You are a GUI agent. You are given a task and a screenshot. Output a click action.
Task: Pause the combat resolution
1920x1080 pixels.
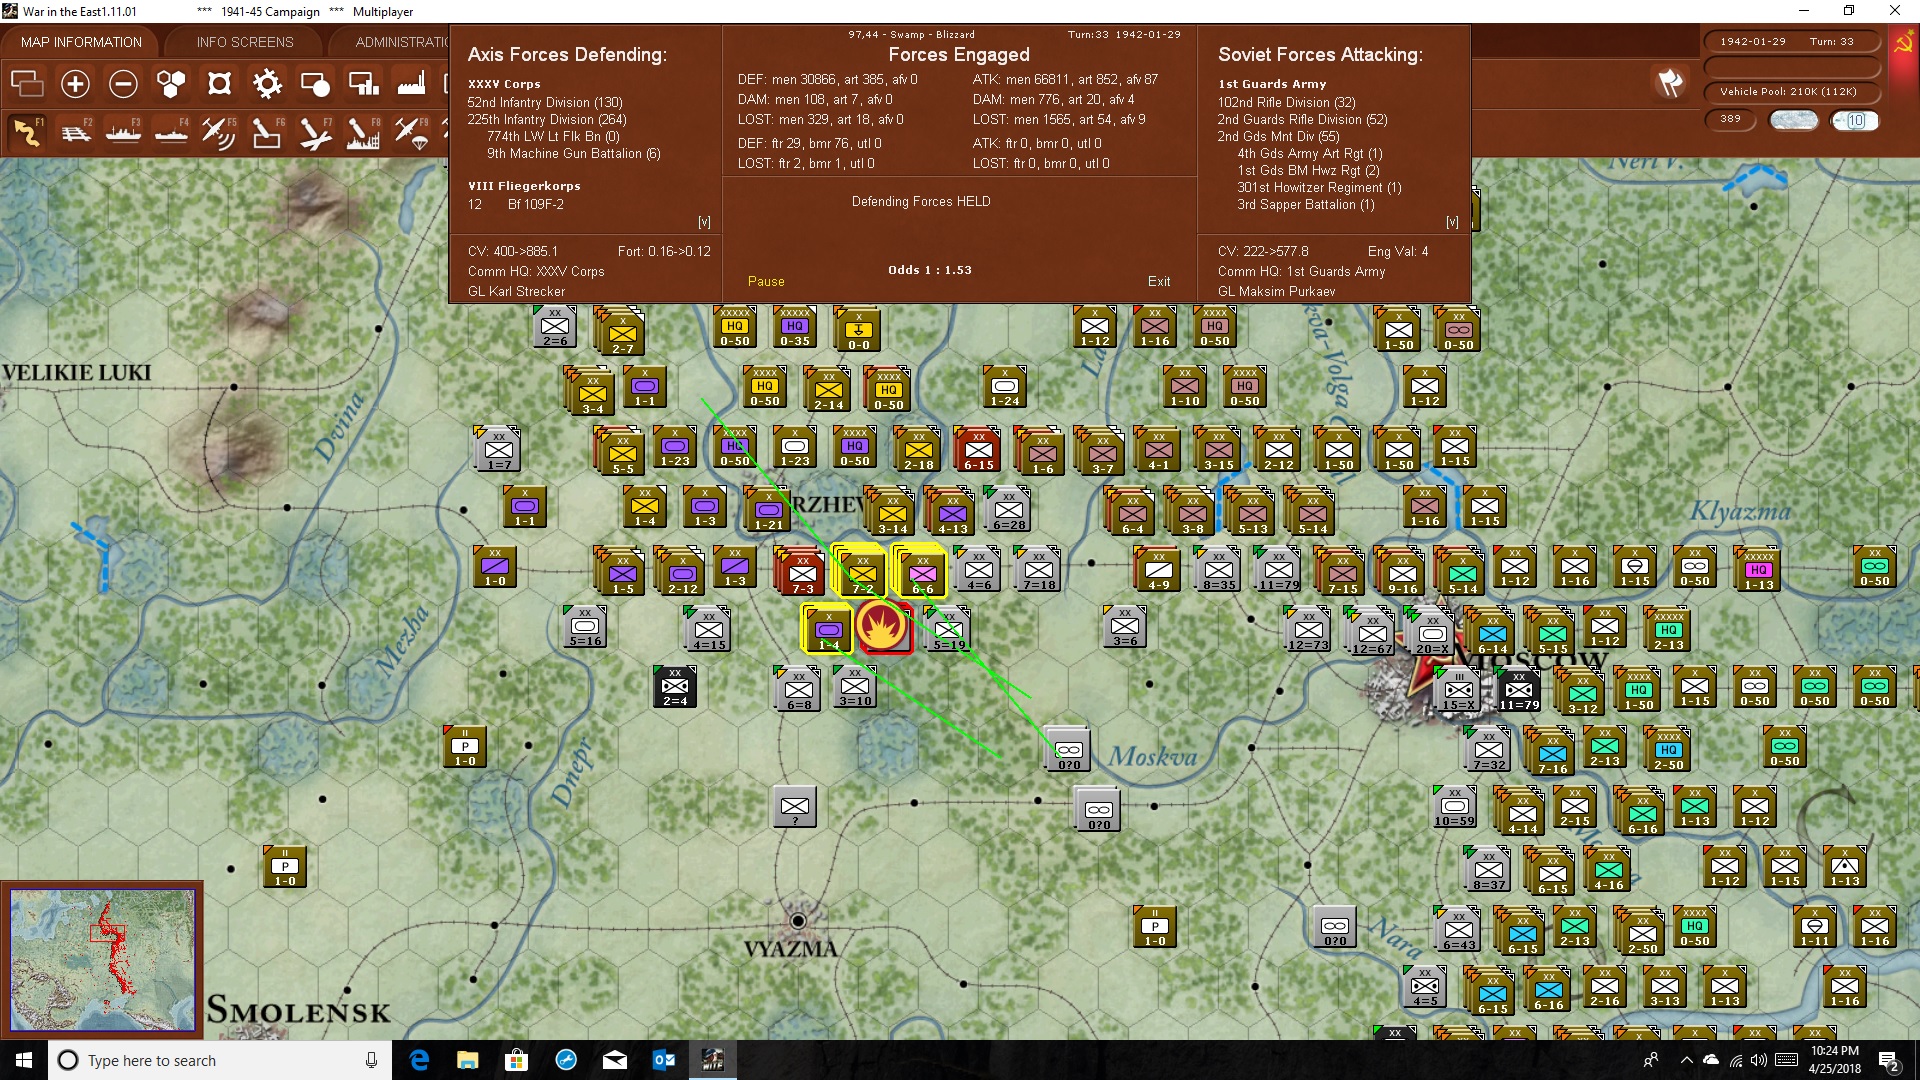point(766,282)
